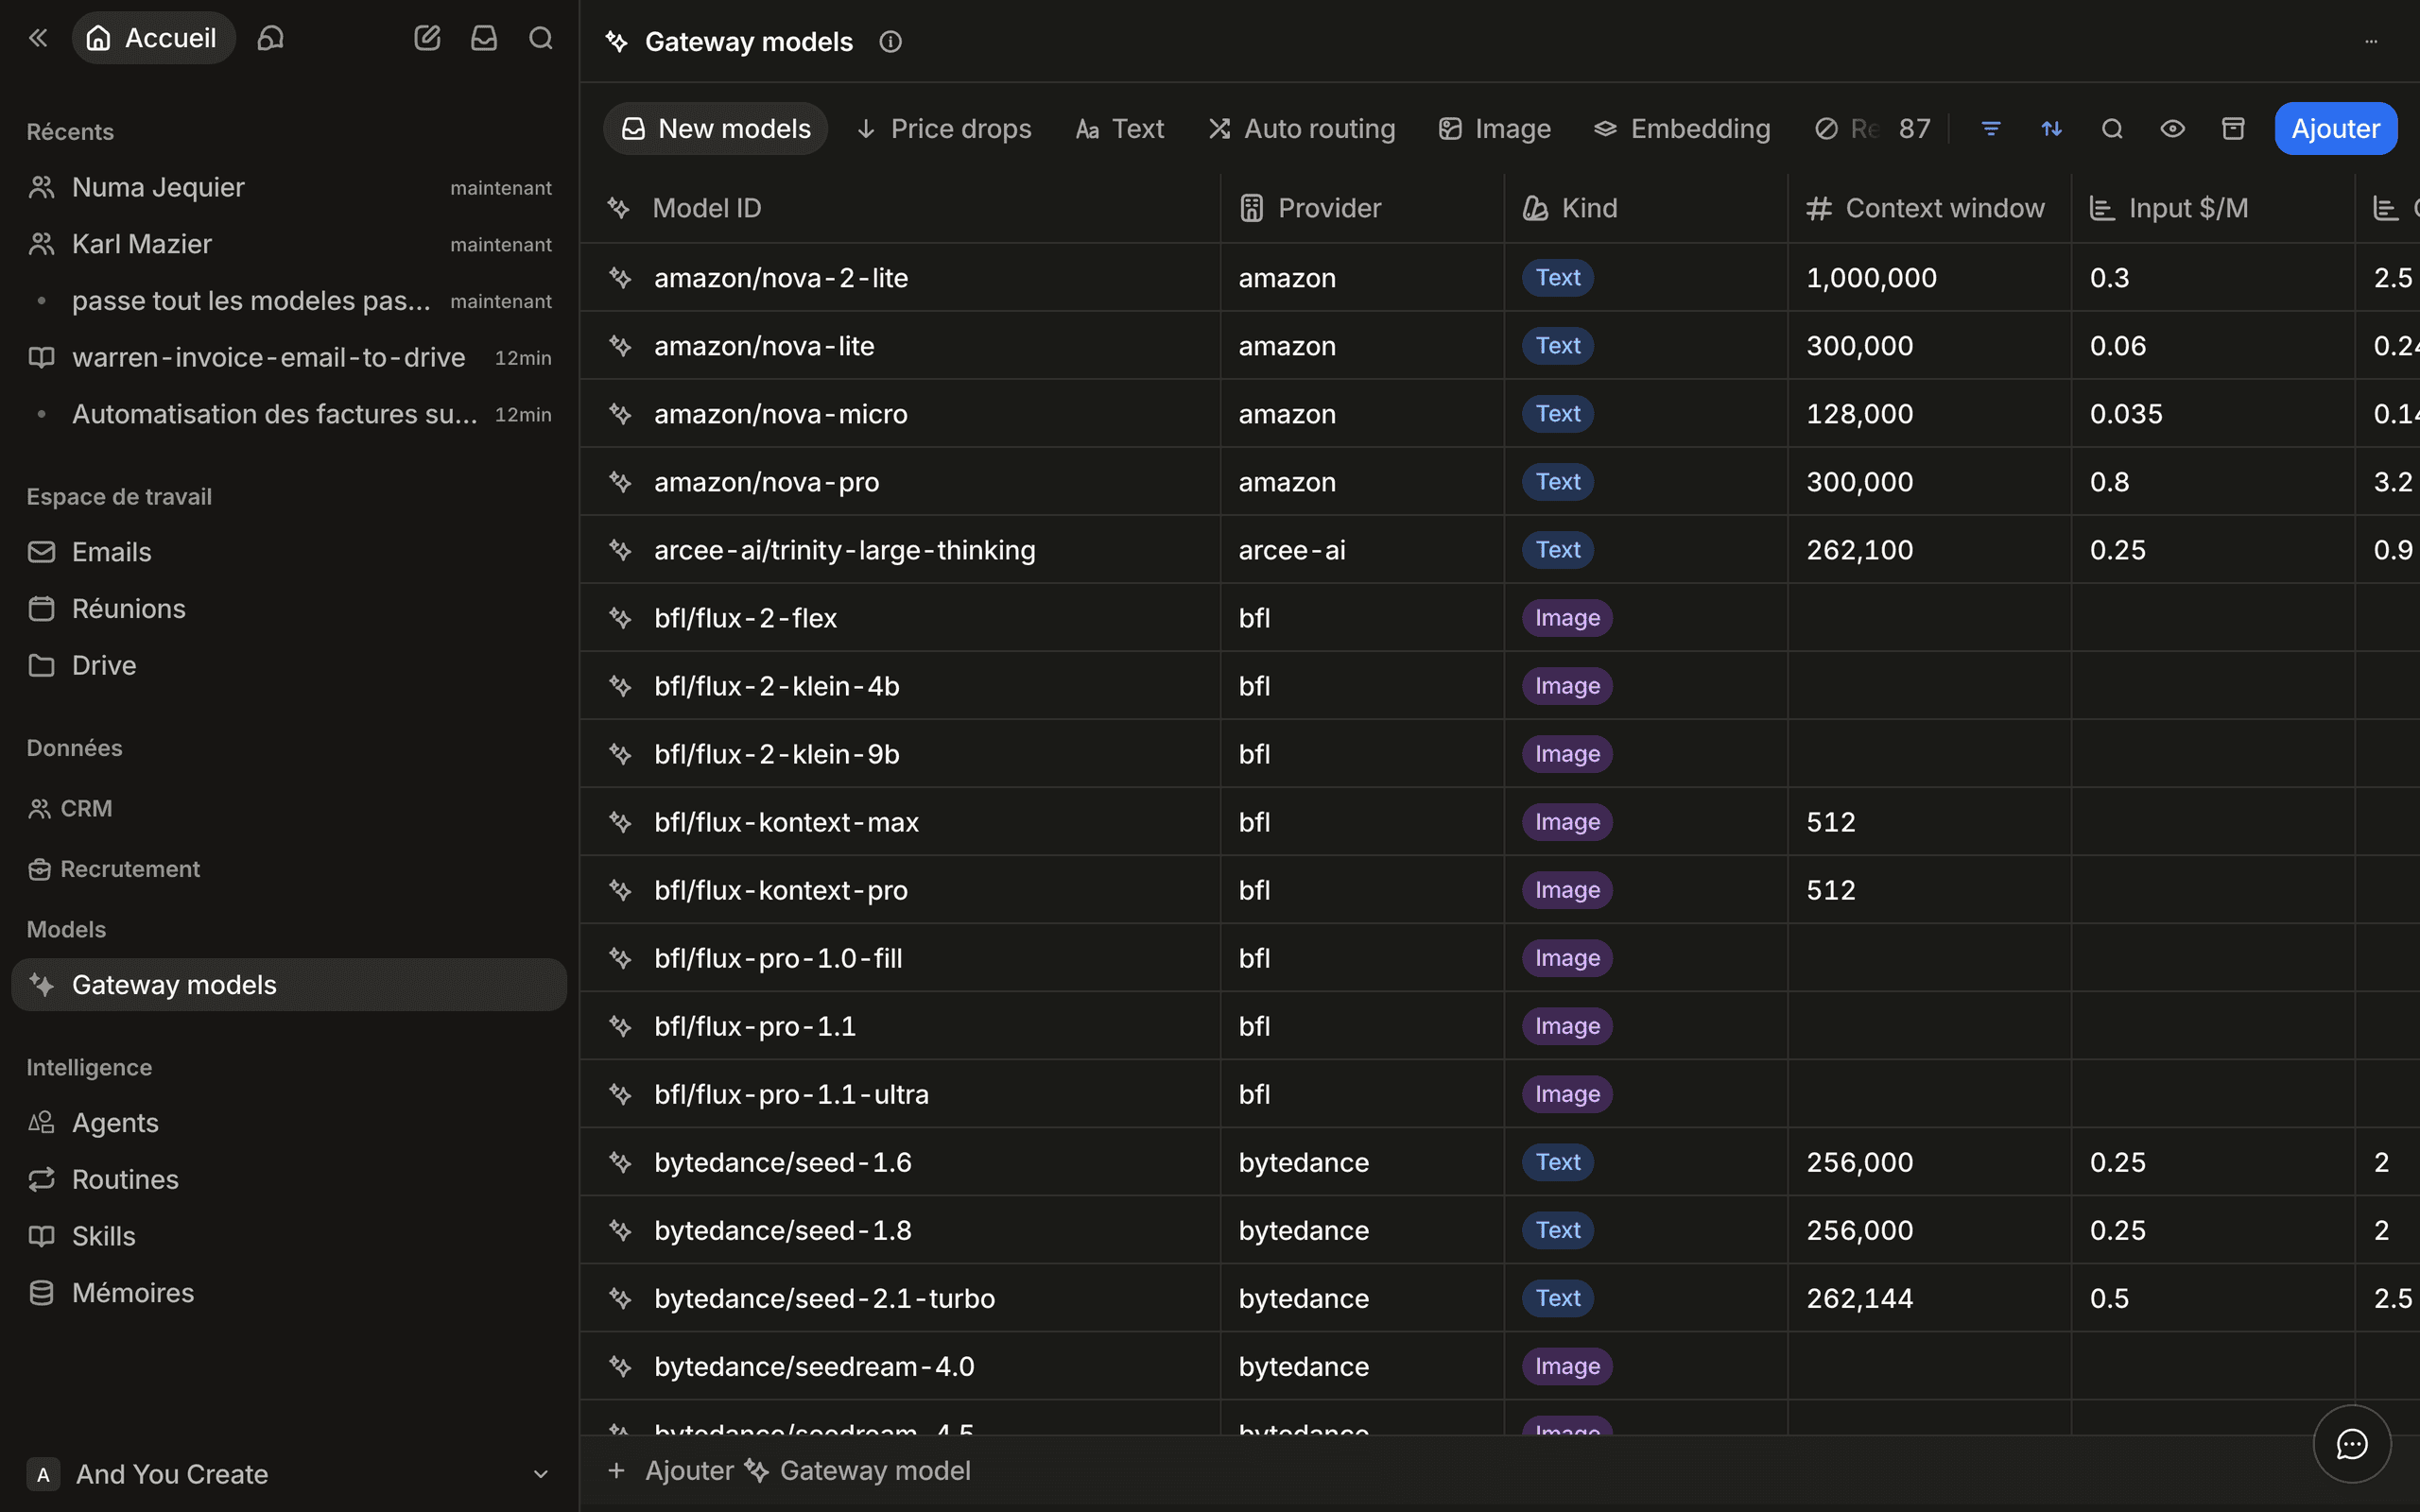
Task: Click the Kind column header label
Action: point(1589,208)
